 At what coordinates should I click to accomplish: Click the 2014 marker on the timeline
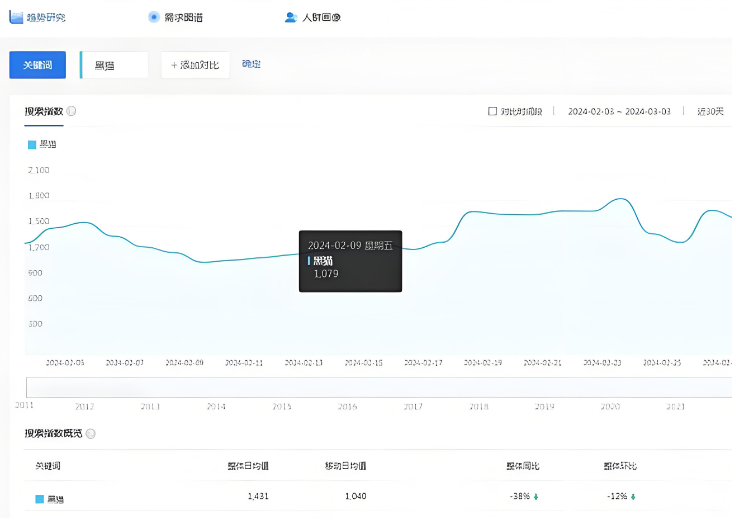pos(216,406)
